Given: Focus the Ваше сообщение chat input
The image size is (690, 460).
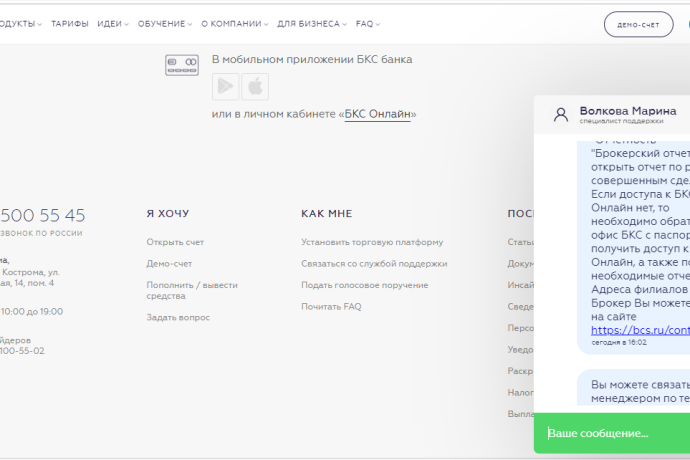Looking at the screenshot, I should [612, 433].
